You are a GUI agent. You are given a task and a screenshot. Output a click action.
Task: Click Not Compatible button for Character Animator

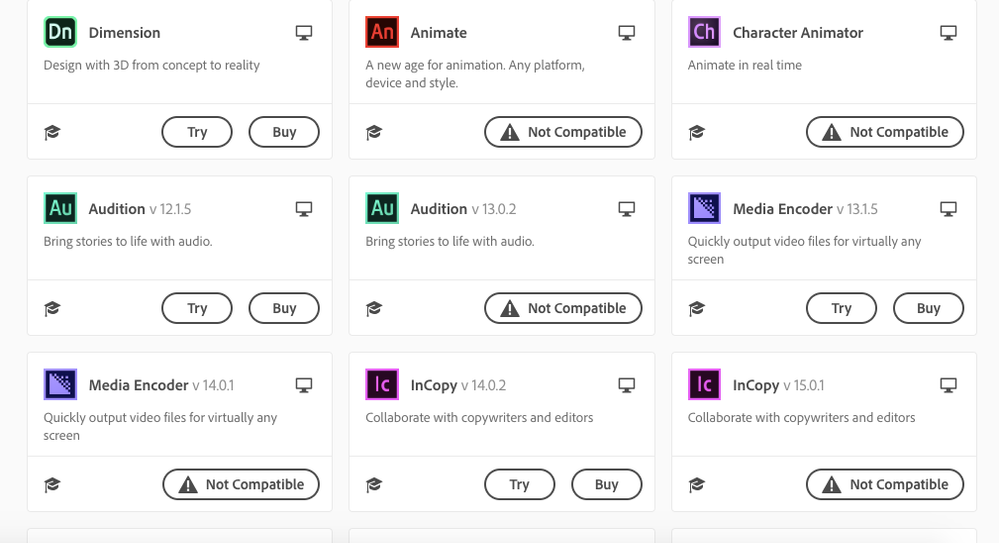click(885, 132)
